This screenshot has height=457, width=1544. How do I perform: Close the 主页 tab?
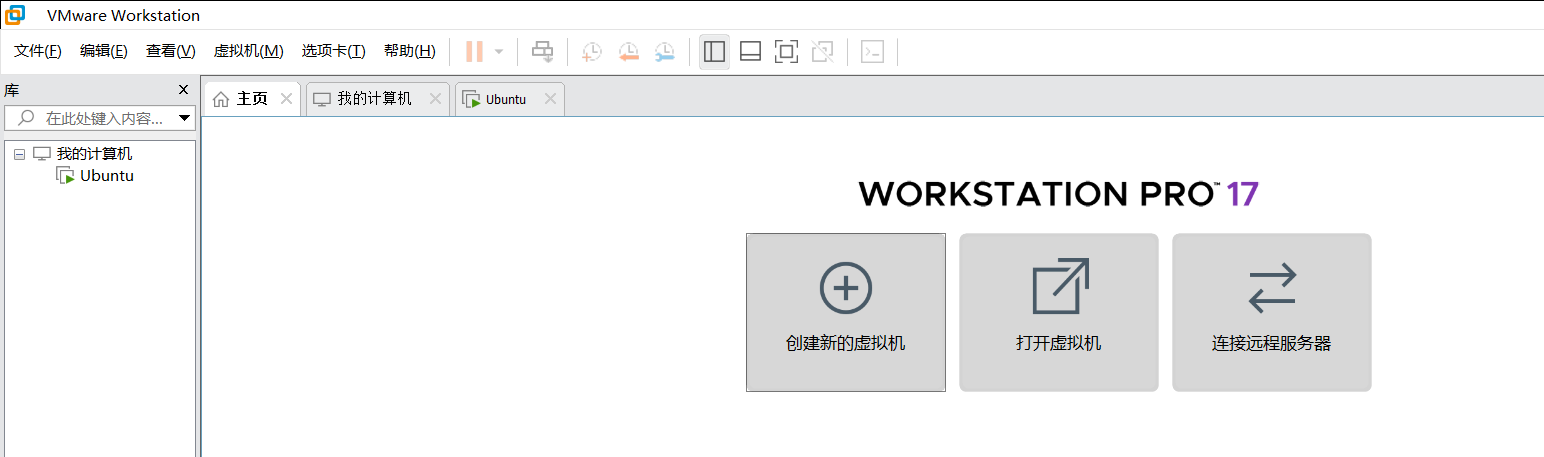(x=286, y=99)
